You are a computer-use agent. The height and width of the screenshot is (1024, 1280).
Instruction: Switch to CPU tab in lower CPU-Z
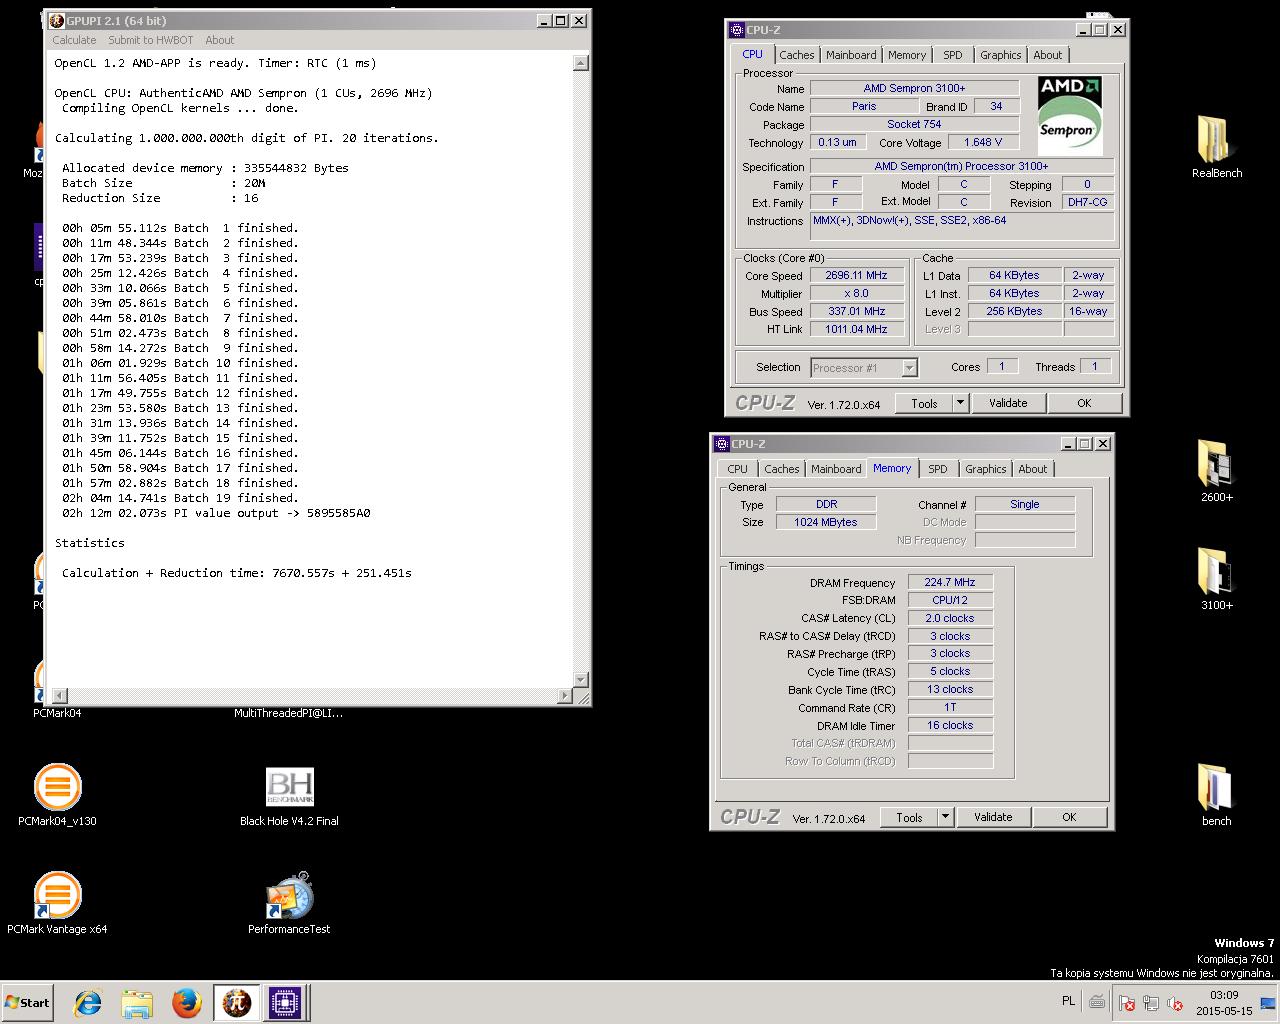[x=737, y=469]
